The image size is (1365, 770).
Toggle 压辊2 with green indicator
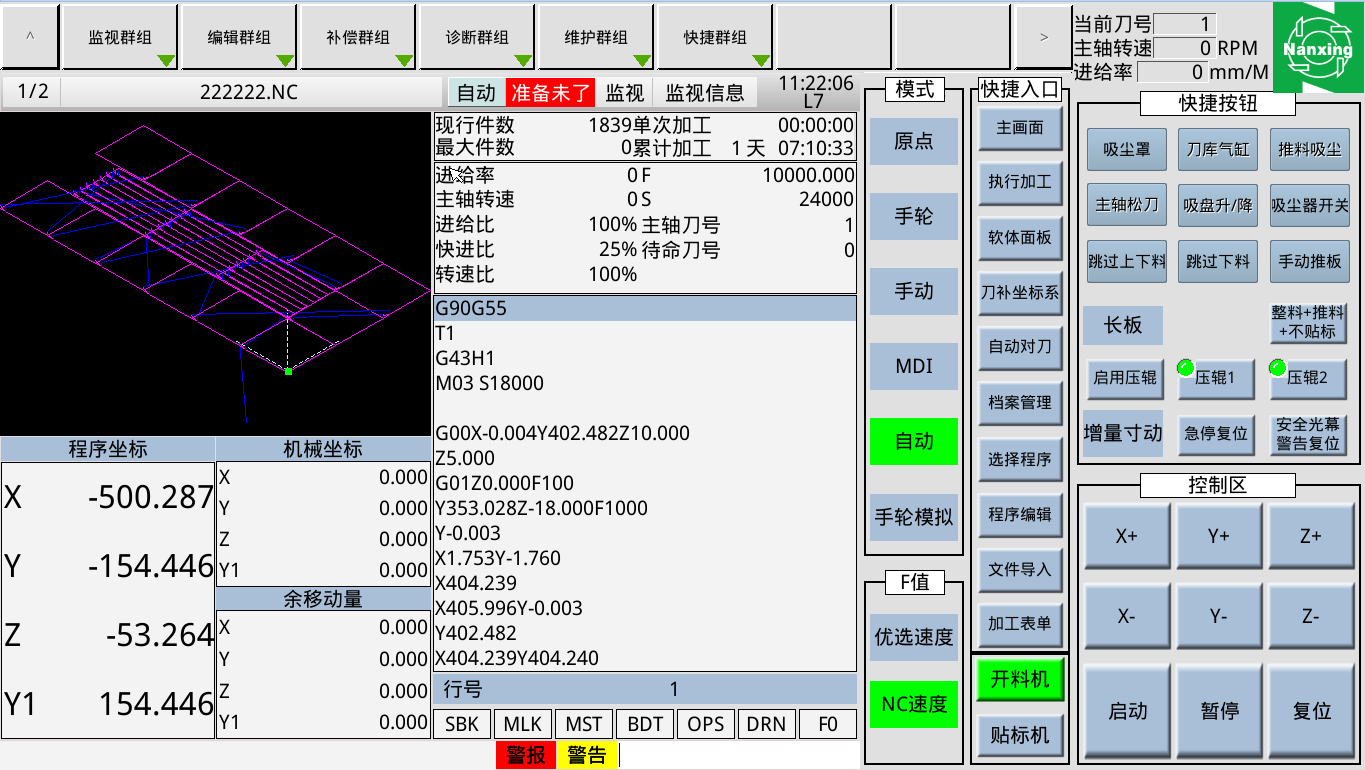point(1309,378)
